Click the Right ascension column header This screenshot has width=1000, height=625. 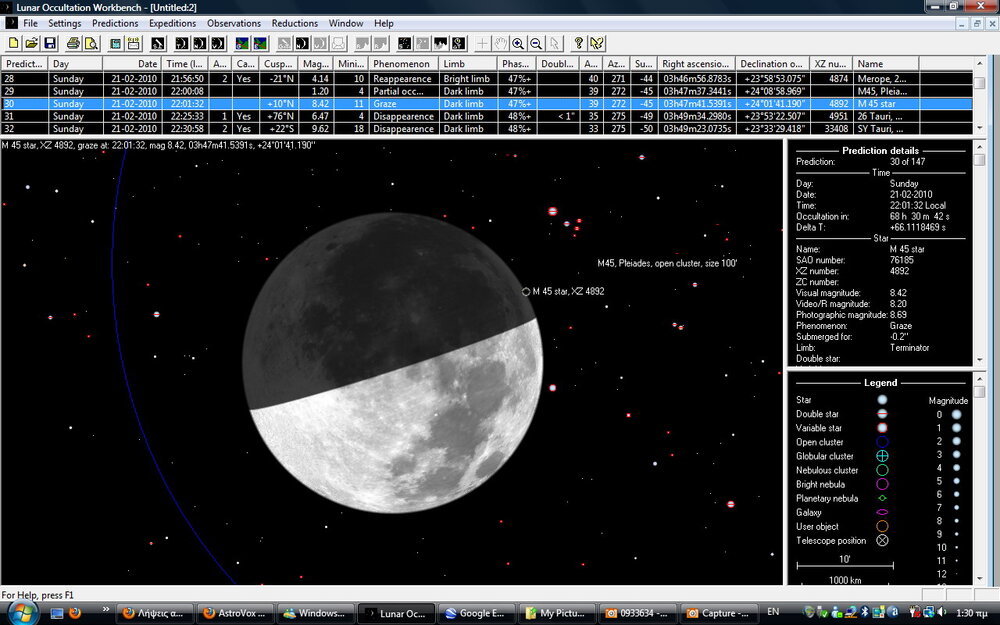[x=696, y=64]
